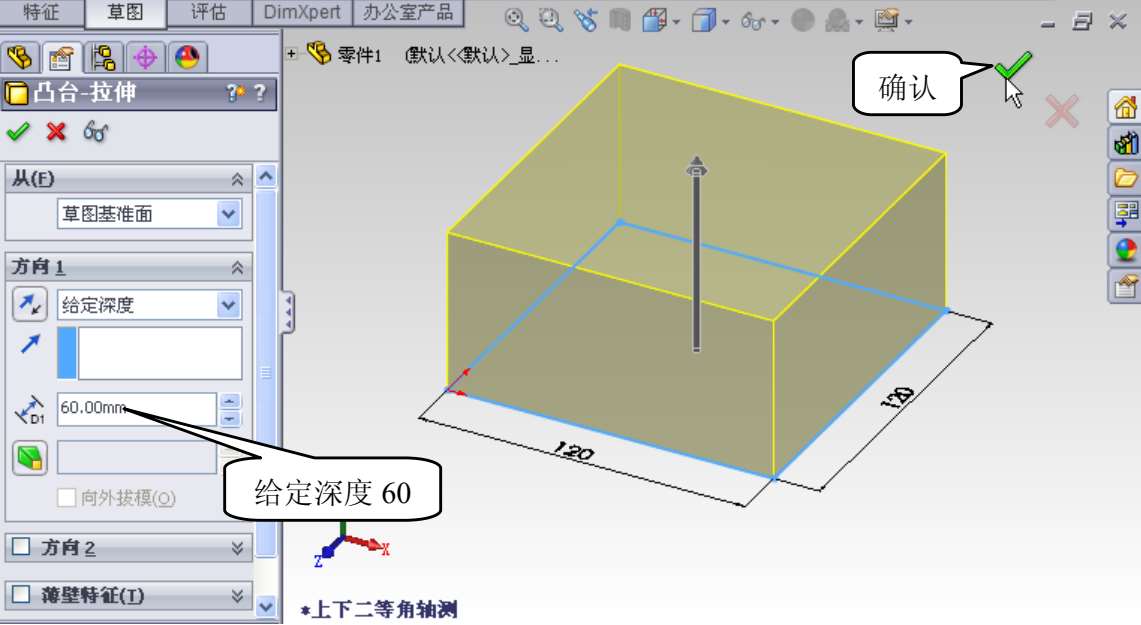Open the appearance color ball in the right task pane

1126,250
